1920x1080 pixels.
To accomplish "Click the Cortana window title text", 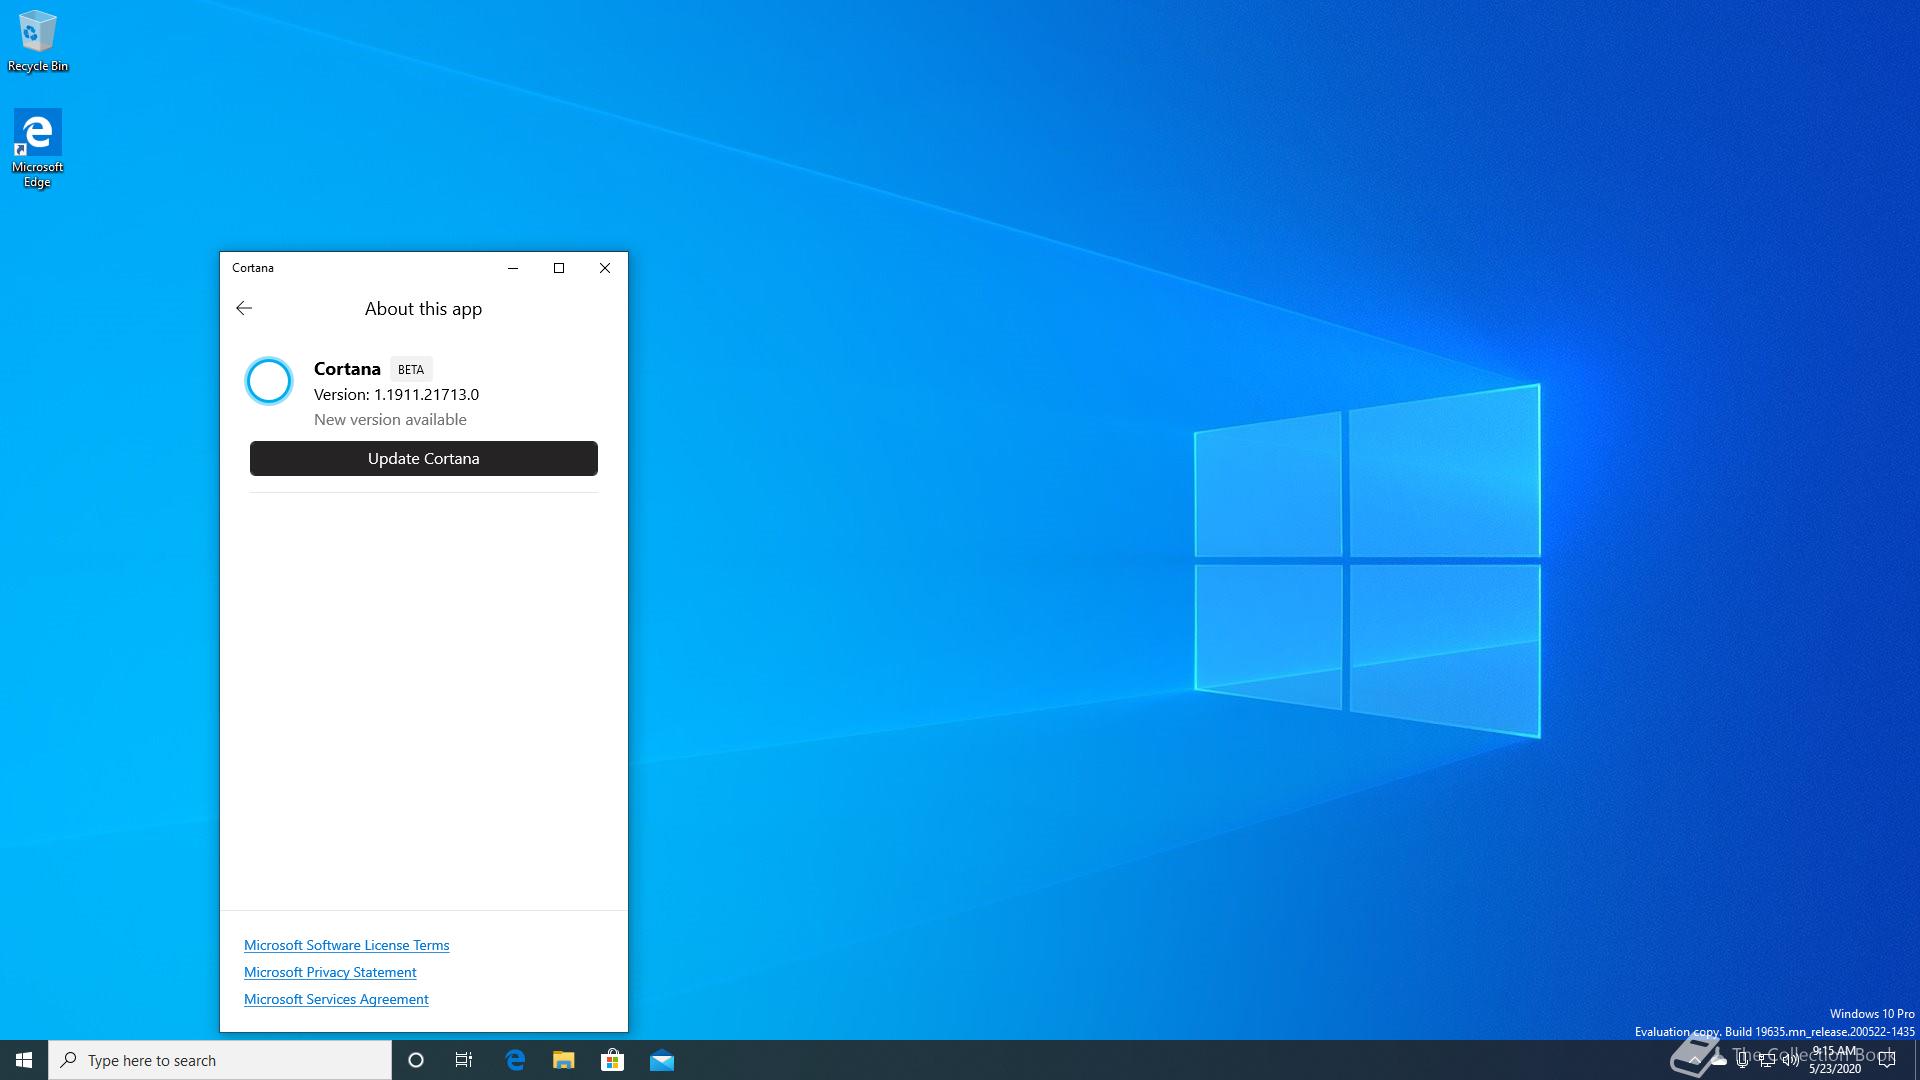I will [253, 268].
